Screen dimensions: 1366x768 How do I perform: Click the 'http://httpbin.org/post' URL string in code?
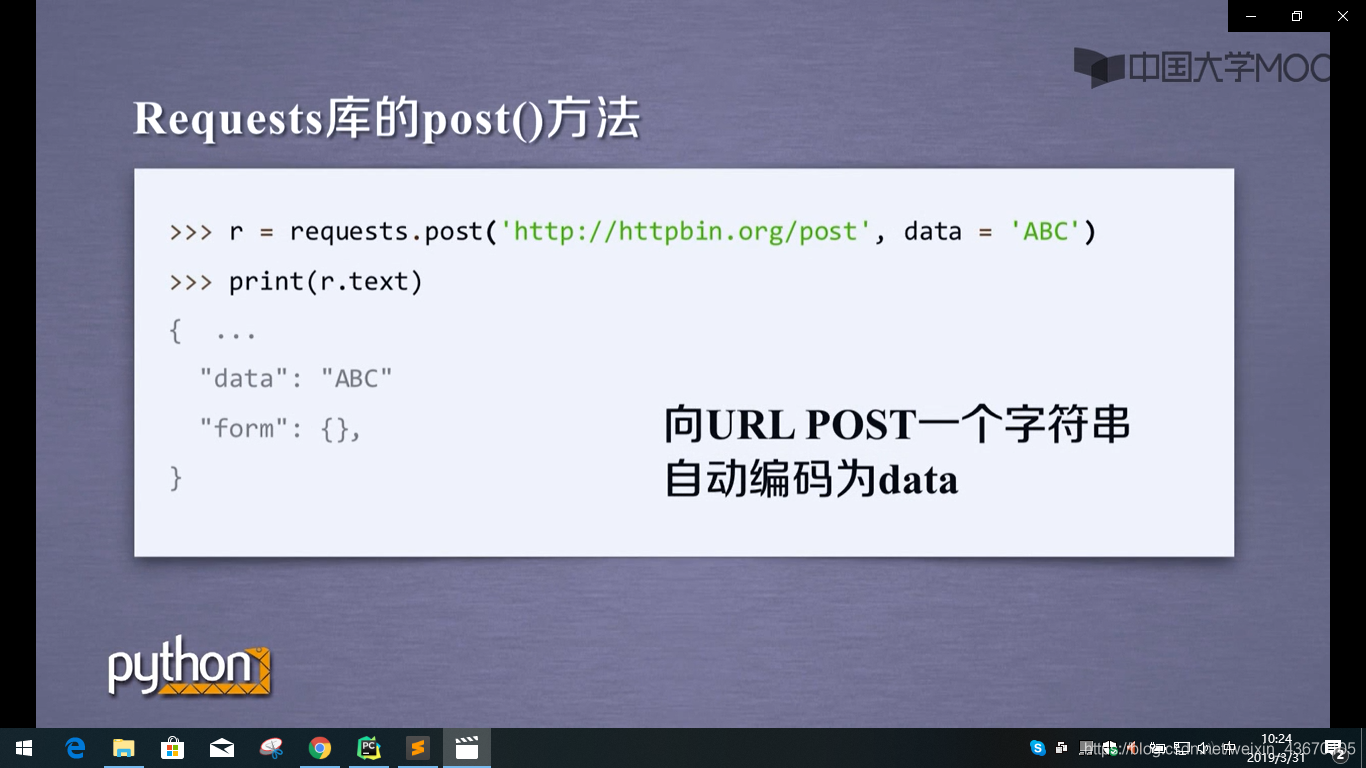tap(685, 232)
